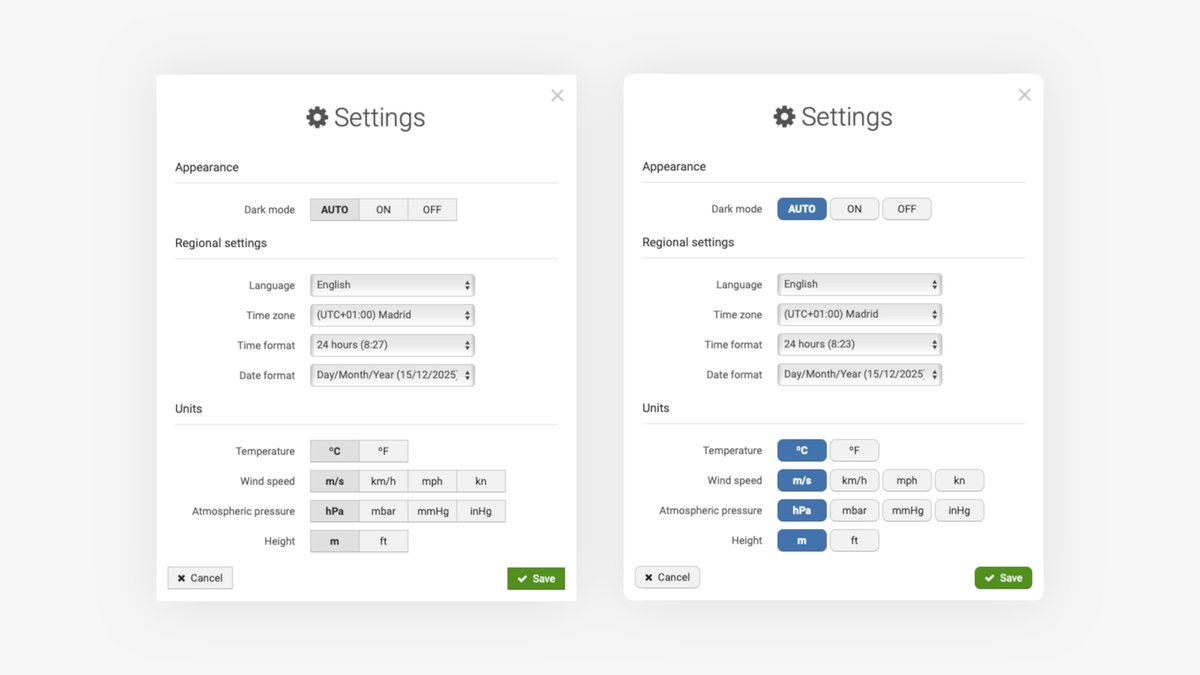Open Language dropdown in right dialog
Screen dimensions: 1200x675
click(x=860, y=284)
